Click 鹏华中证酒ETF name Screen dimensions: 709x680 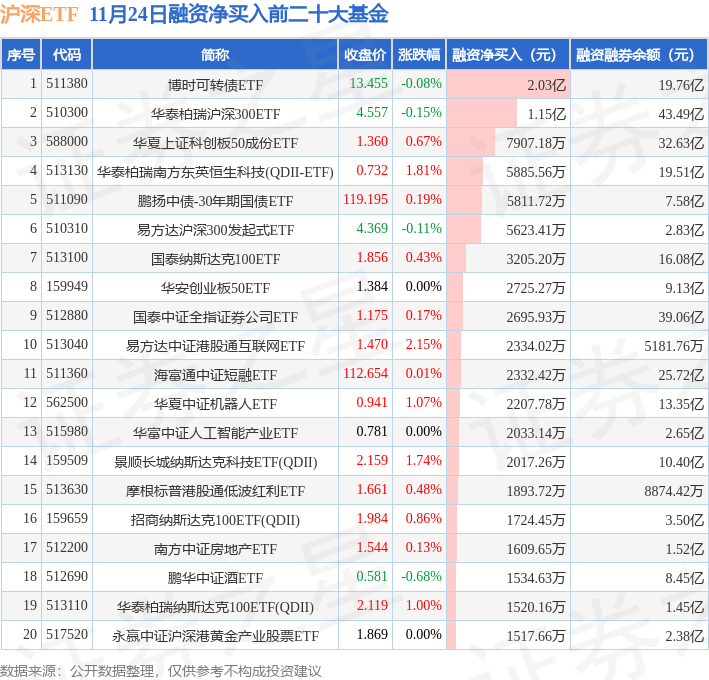point(215,577)
